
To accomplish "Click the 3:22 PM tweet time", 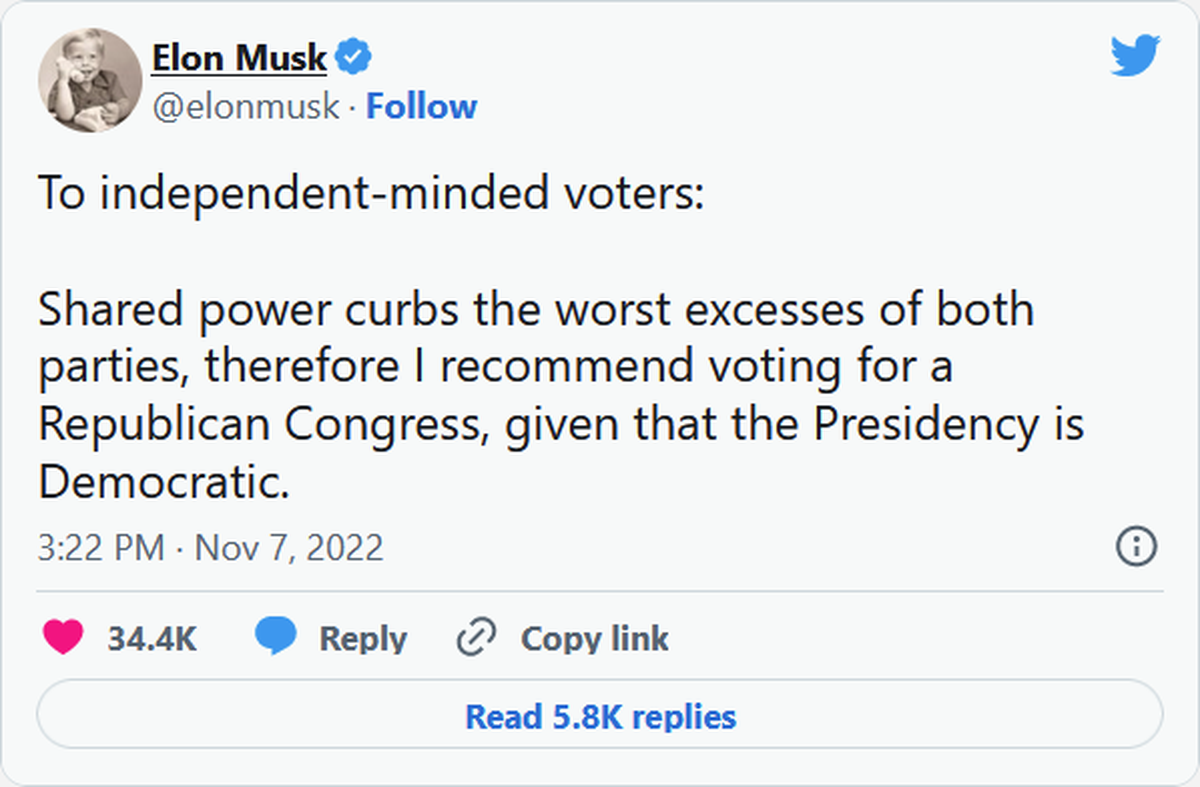I will pos(101,548).
